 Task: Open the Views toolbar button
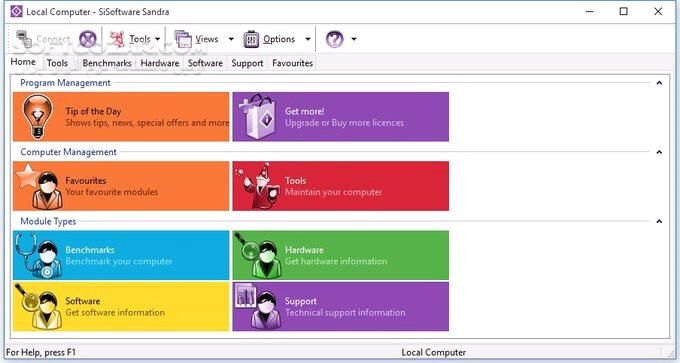tap(196, 39)
